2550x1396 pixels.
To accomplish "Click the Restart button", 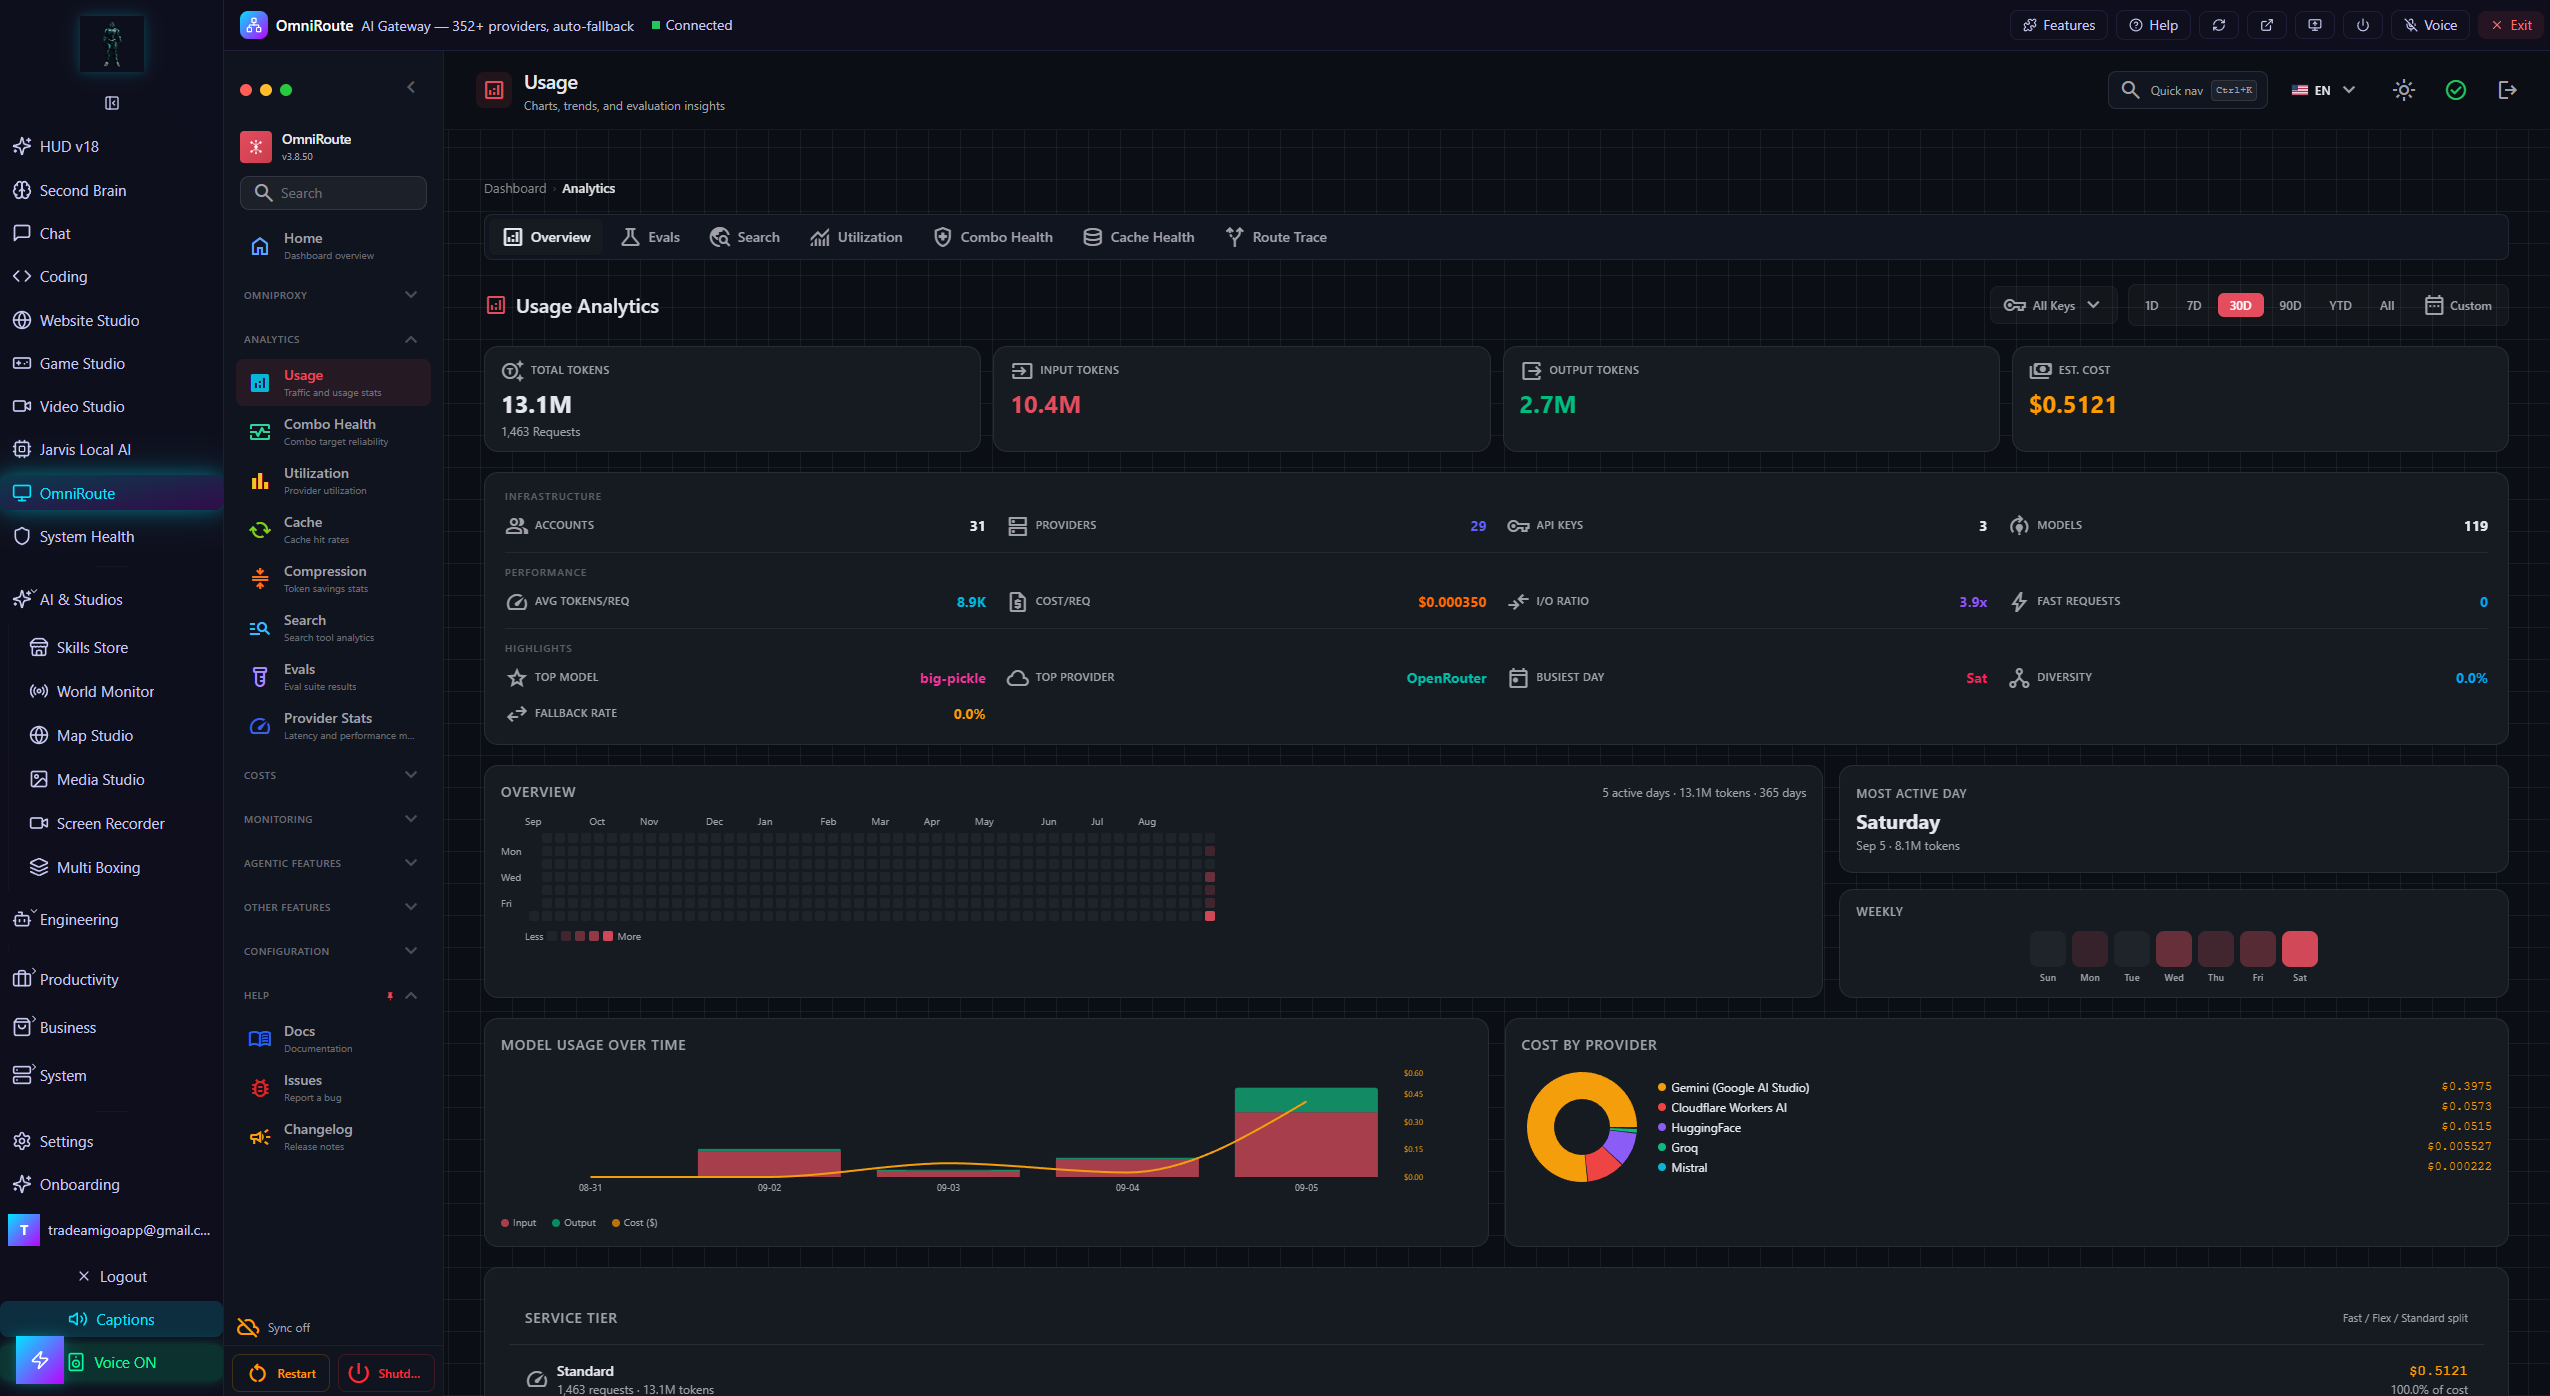I will tap(282, 1373).
